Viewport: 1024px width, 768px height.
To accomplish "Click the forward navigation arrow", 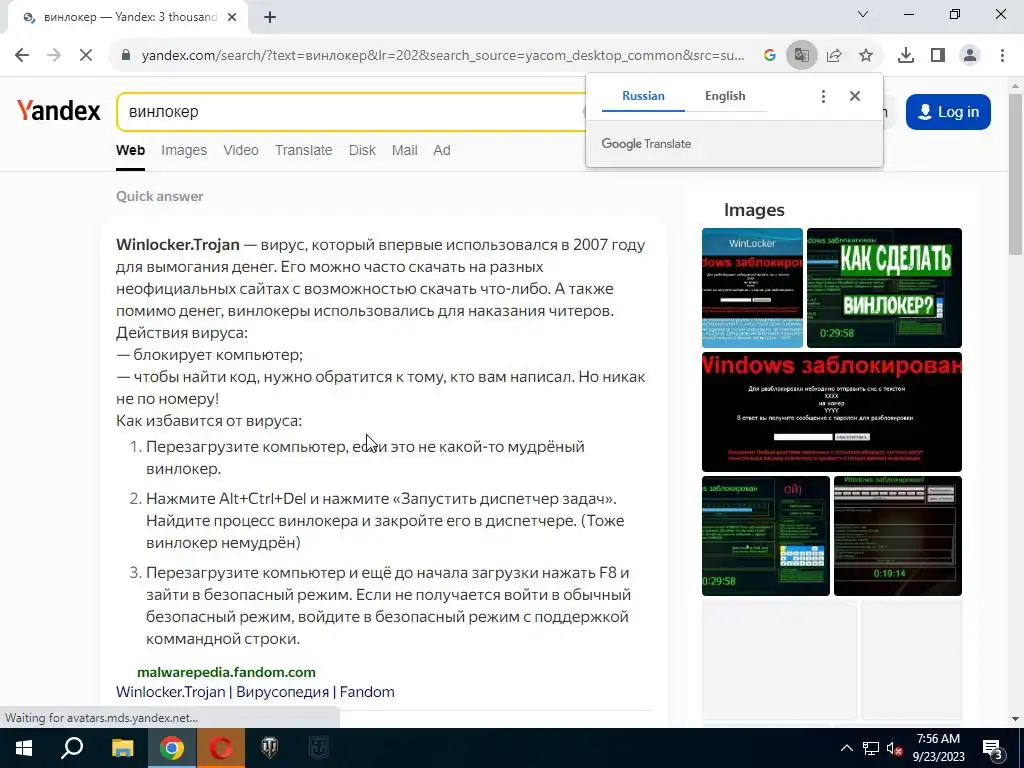I will point(54,56).
